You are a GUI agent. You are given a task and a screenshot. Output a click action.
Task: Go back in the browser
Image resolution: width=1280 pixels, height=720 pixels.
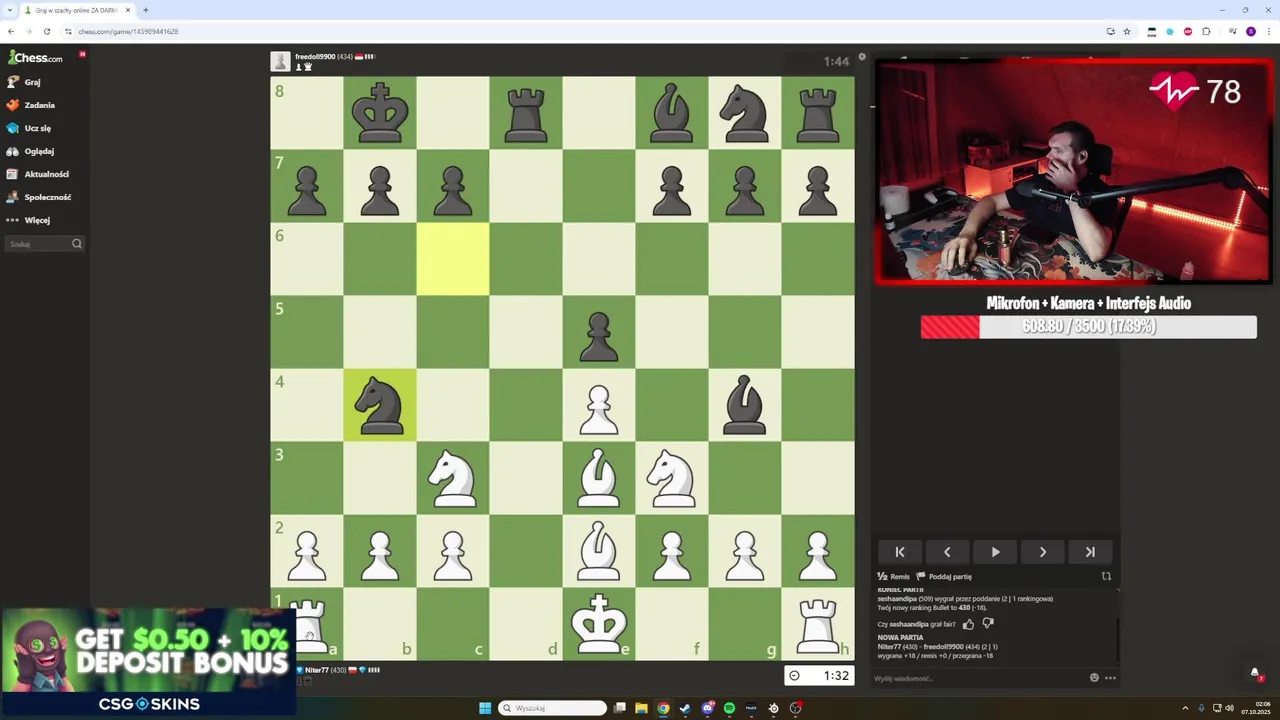(x=11, y=31)
